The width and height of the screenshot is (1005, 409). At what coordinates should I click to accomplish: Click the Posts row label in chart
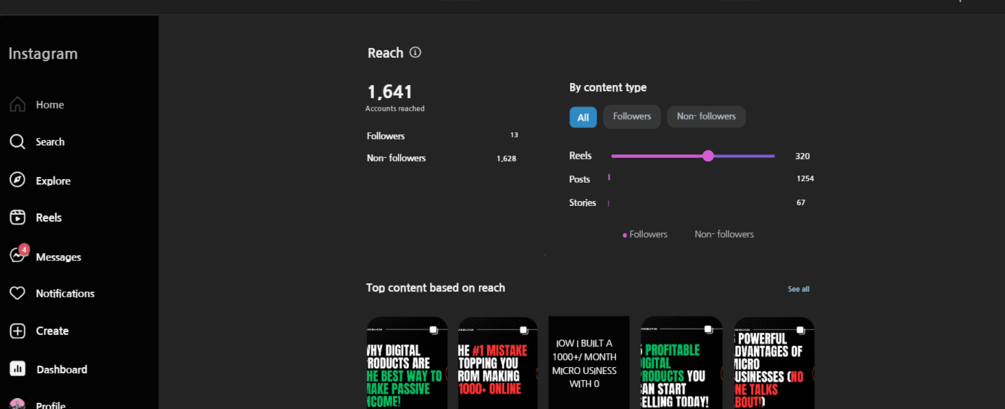coord(579,179)
